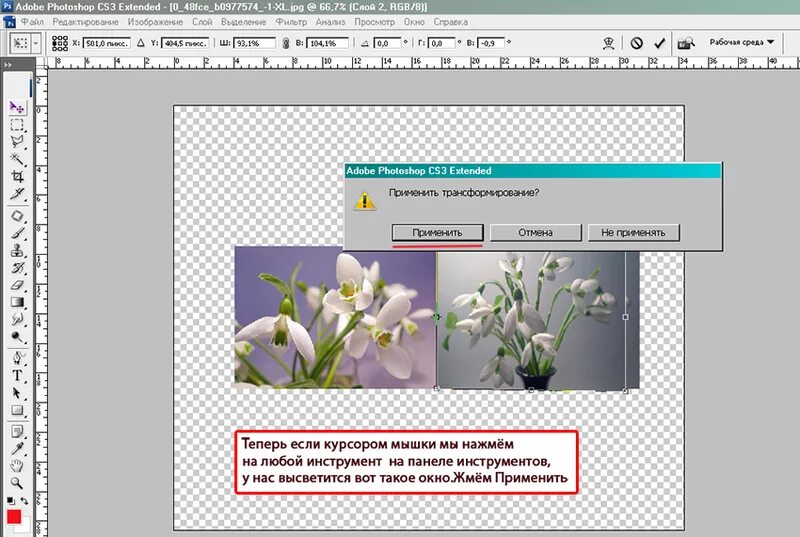Click Не применять in the dialog
800x537 pixels.
click(634, 233)
